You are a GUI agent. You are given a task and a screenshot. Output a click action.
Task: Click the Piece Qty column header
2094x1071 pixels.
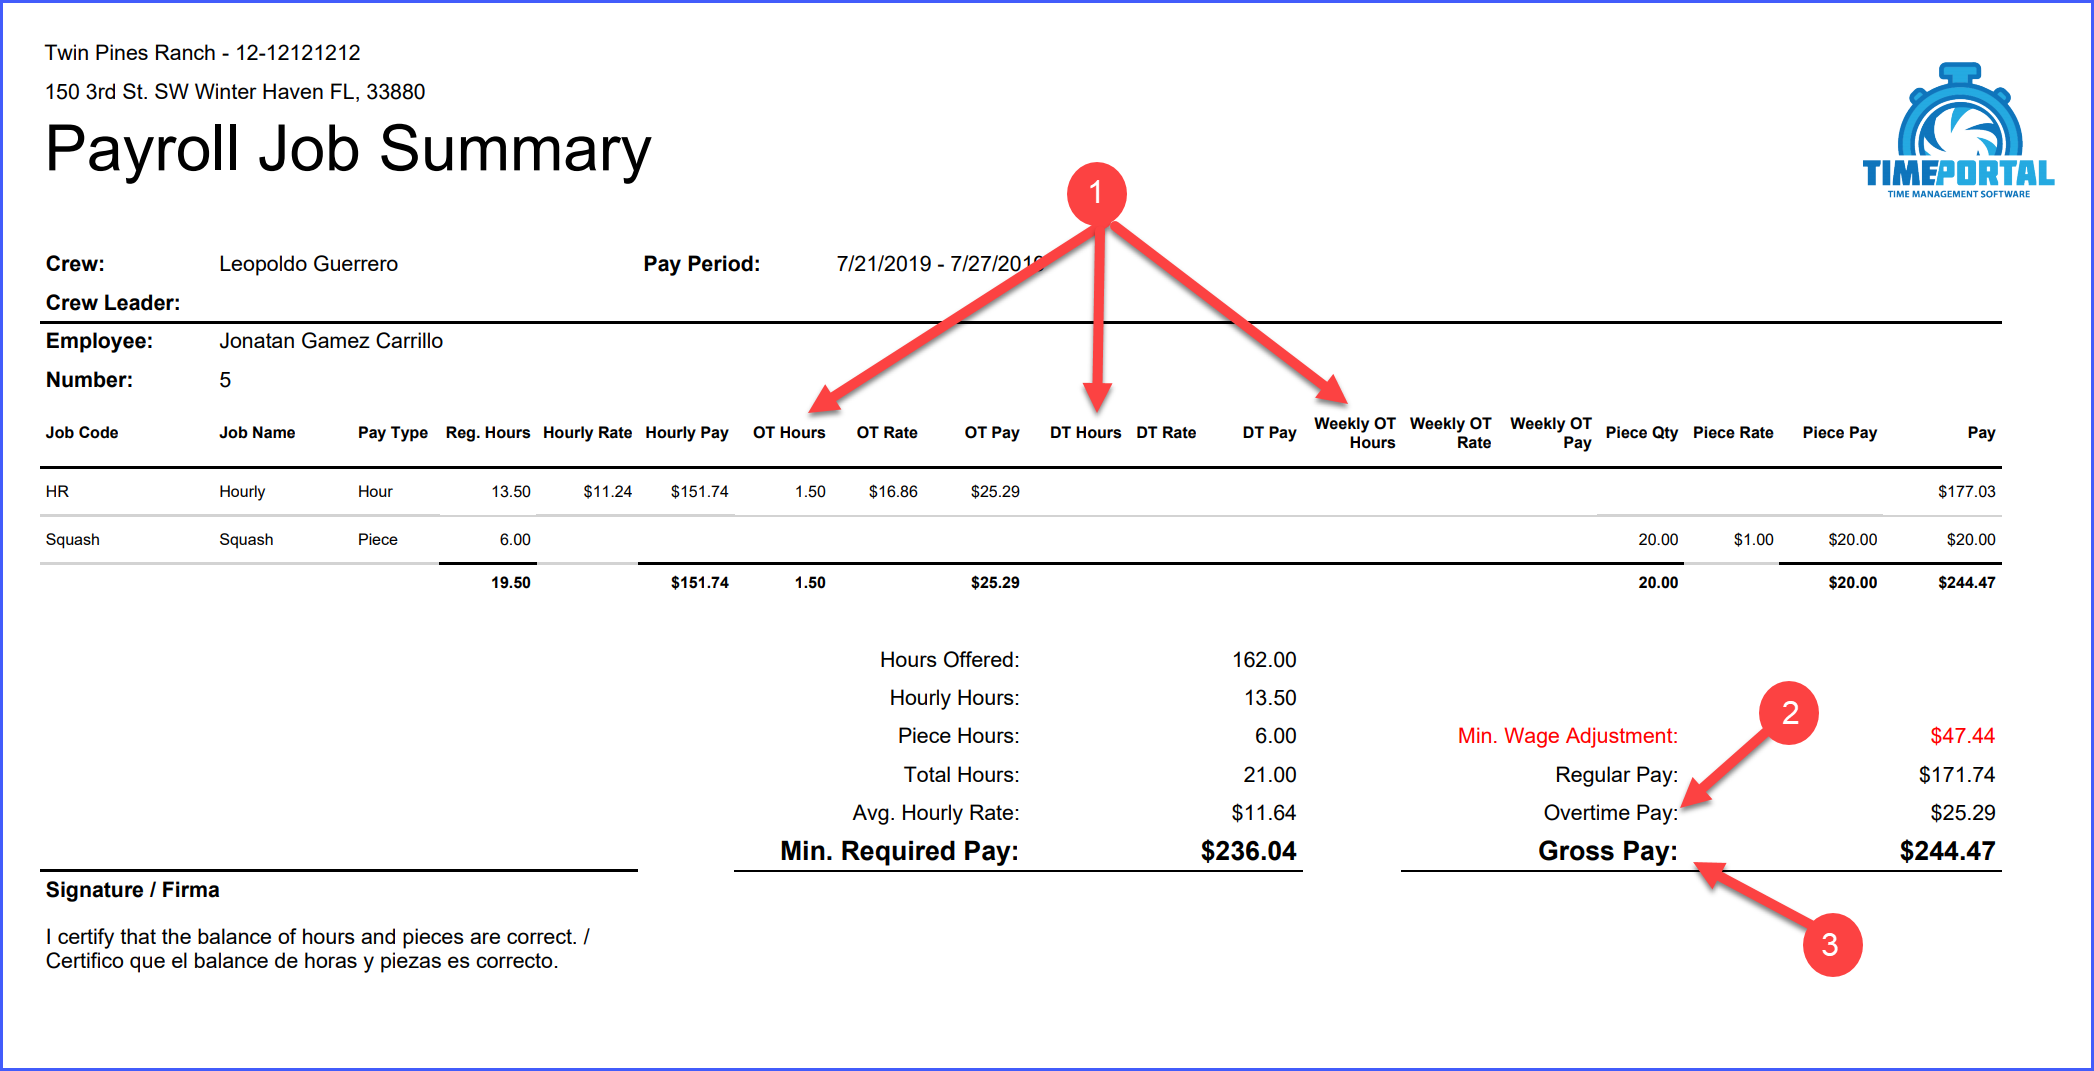click(x=1642, y=433)
